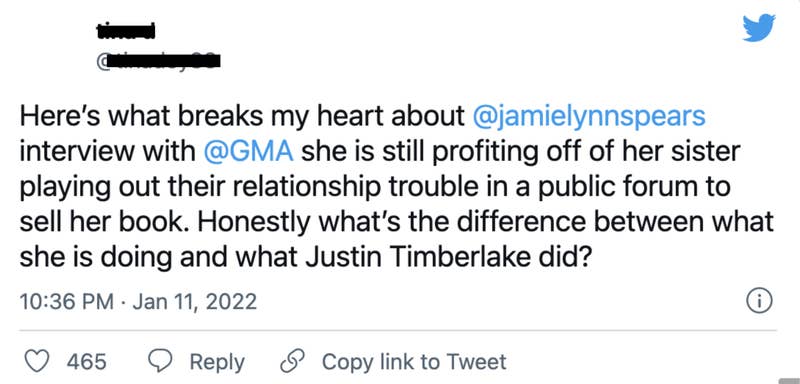The width and height of the screenshot is (800, 384).
Task: Click the redacted @username handle
Action: [x=158, y=62]
